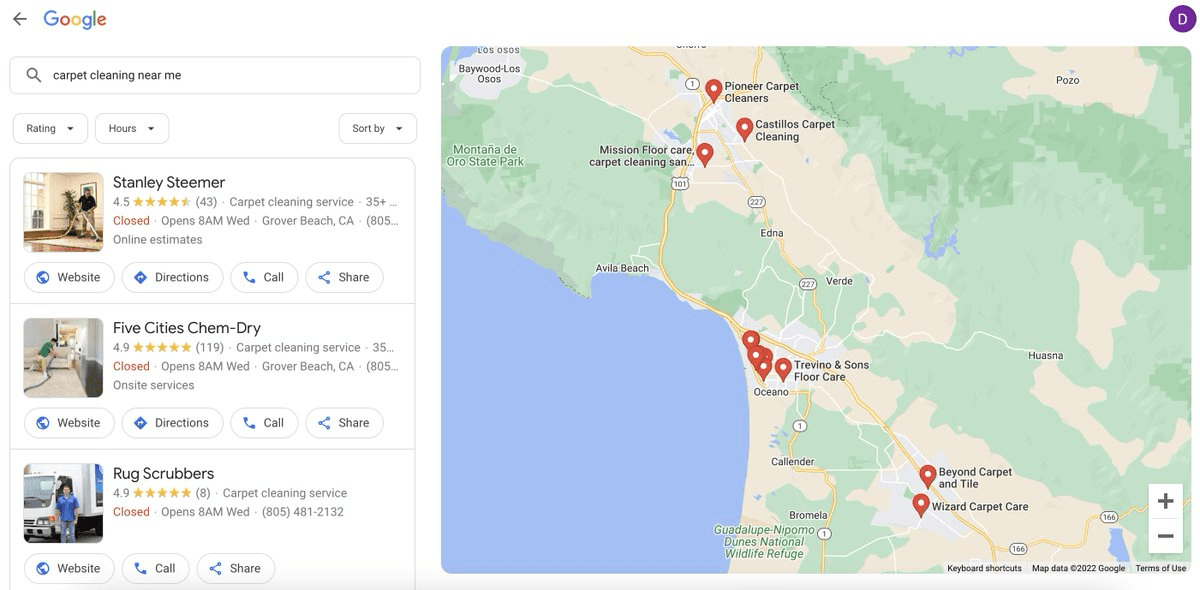Get directions to Five Cities Chem-Dry
The height and width of the screenshot is (590, 1200).
pos(172,423)
